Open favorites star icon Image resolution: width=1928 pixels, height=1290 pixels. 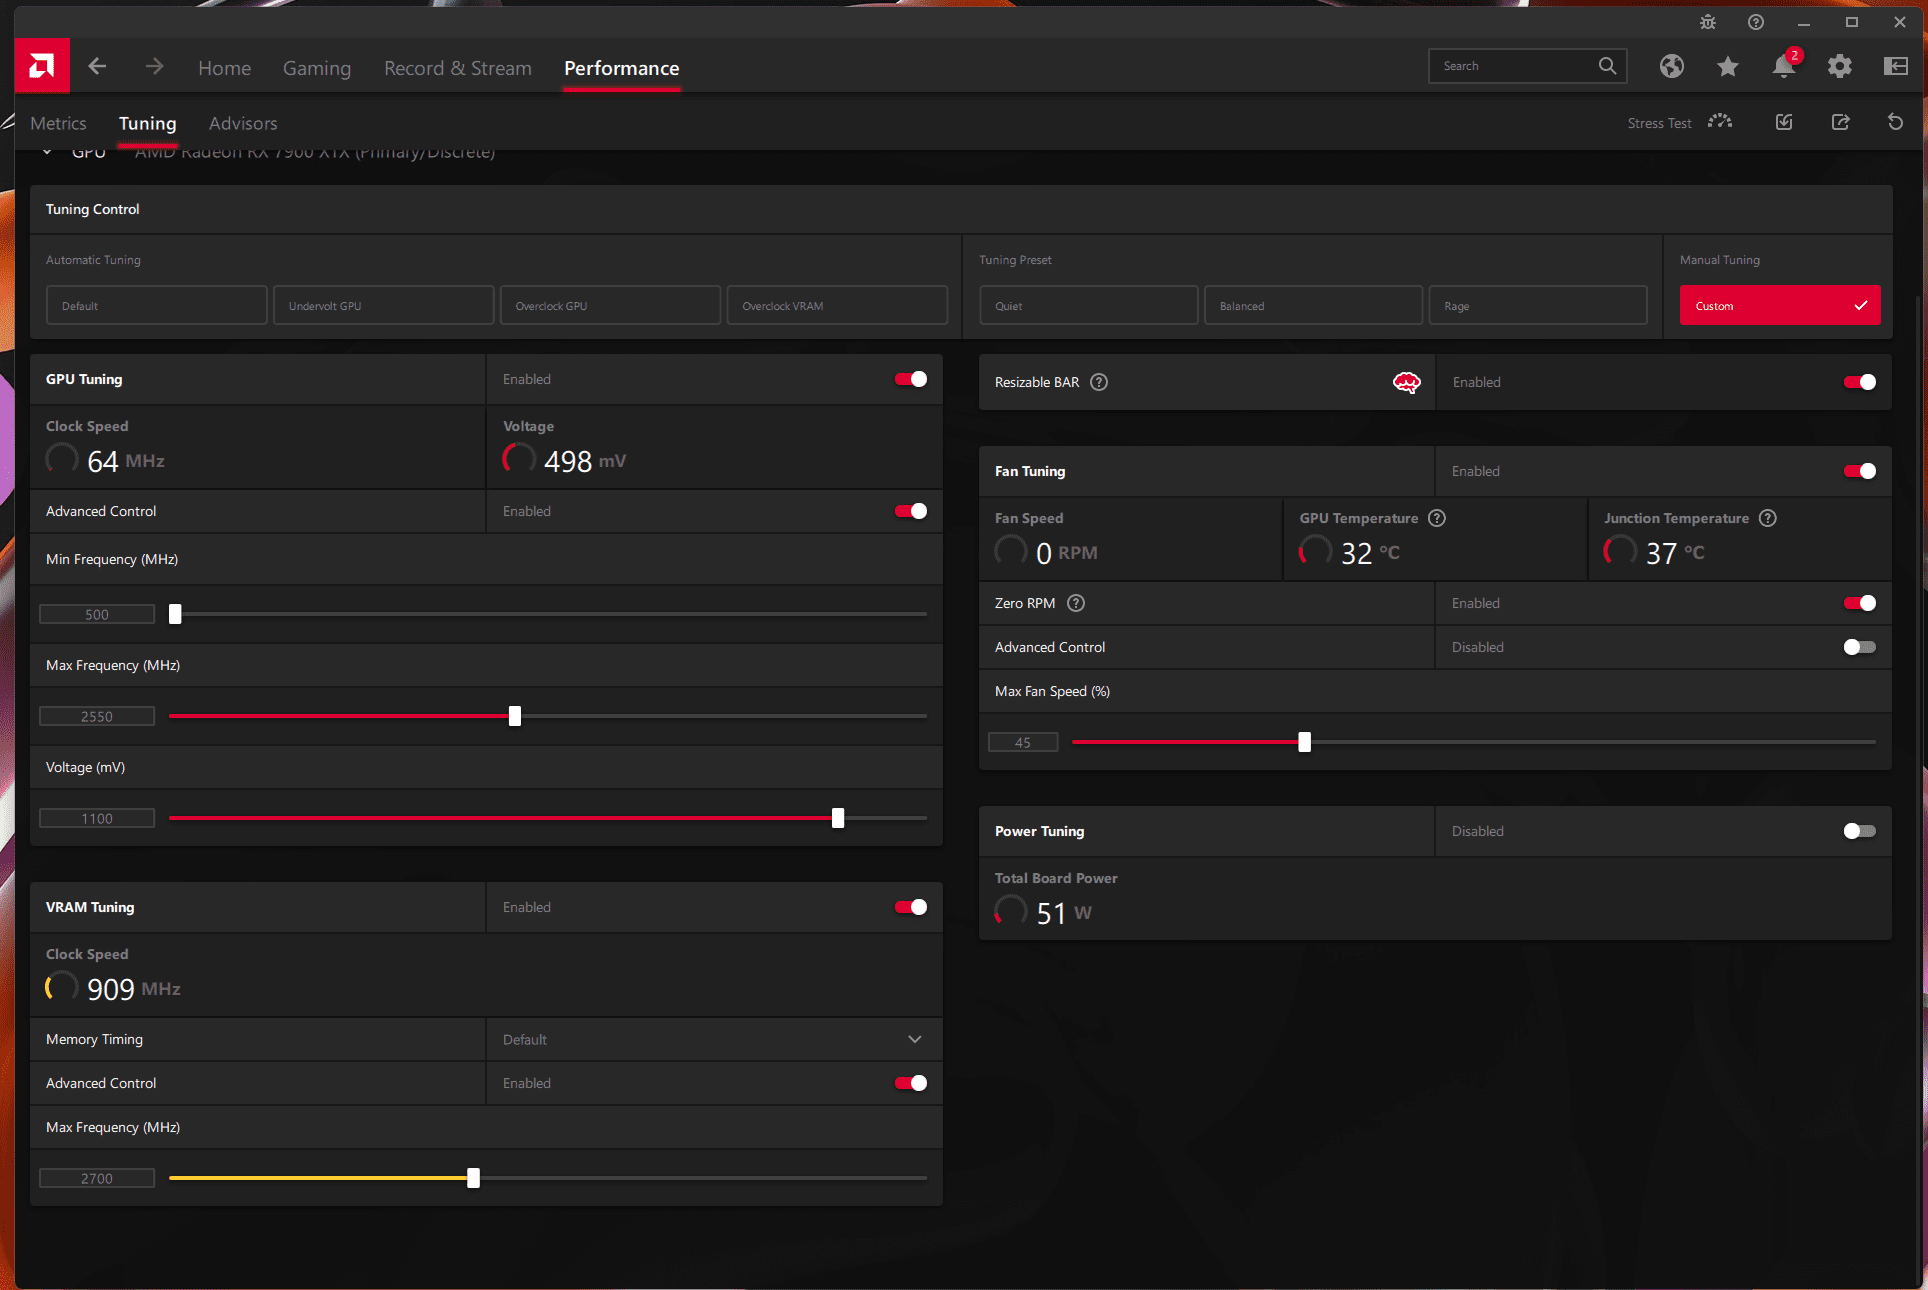click(1728, 66)
